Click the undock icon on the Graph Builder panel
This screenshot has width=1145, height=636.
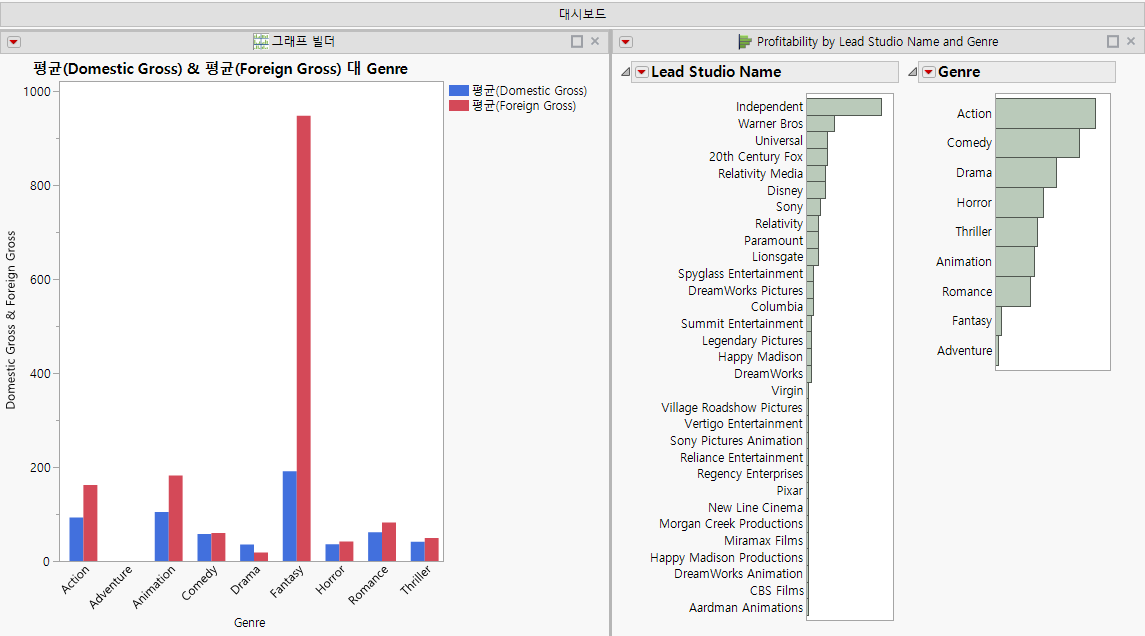pyautogui.click(x=576, y=41)
